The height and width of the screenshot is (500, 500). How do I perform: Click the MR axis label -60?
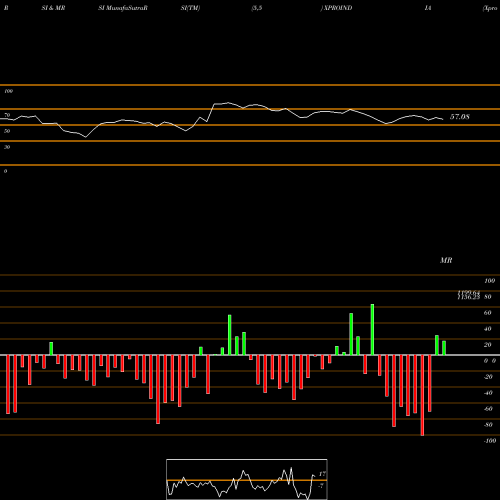[x=488, y=409]
